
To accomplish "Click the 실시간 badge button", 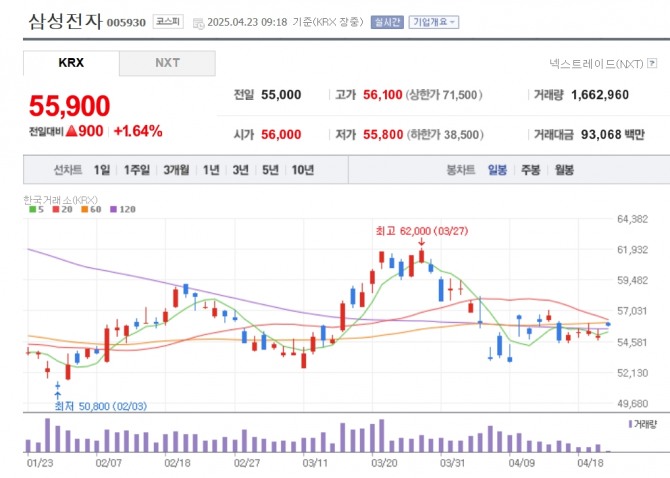I will [x=386, y=21].
